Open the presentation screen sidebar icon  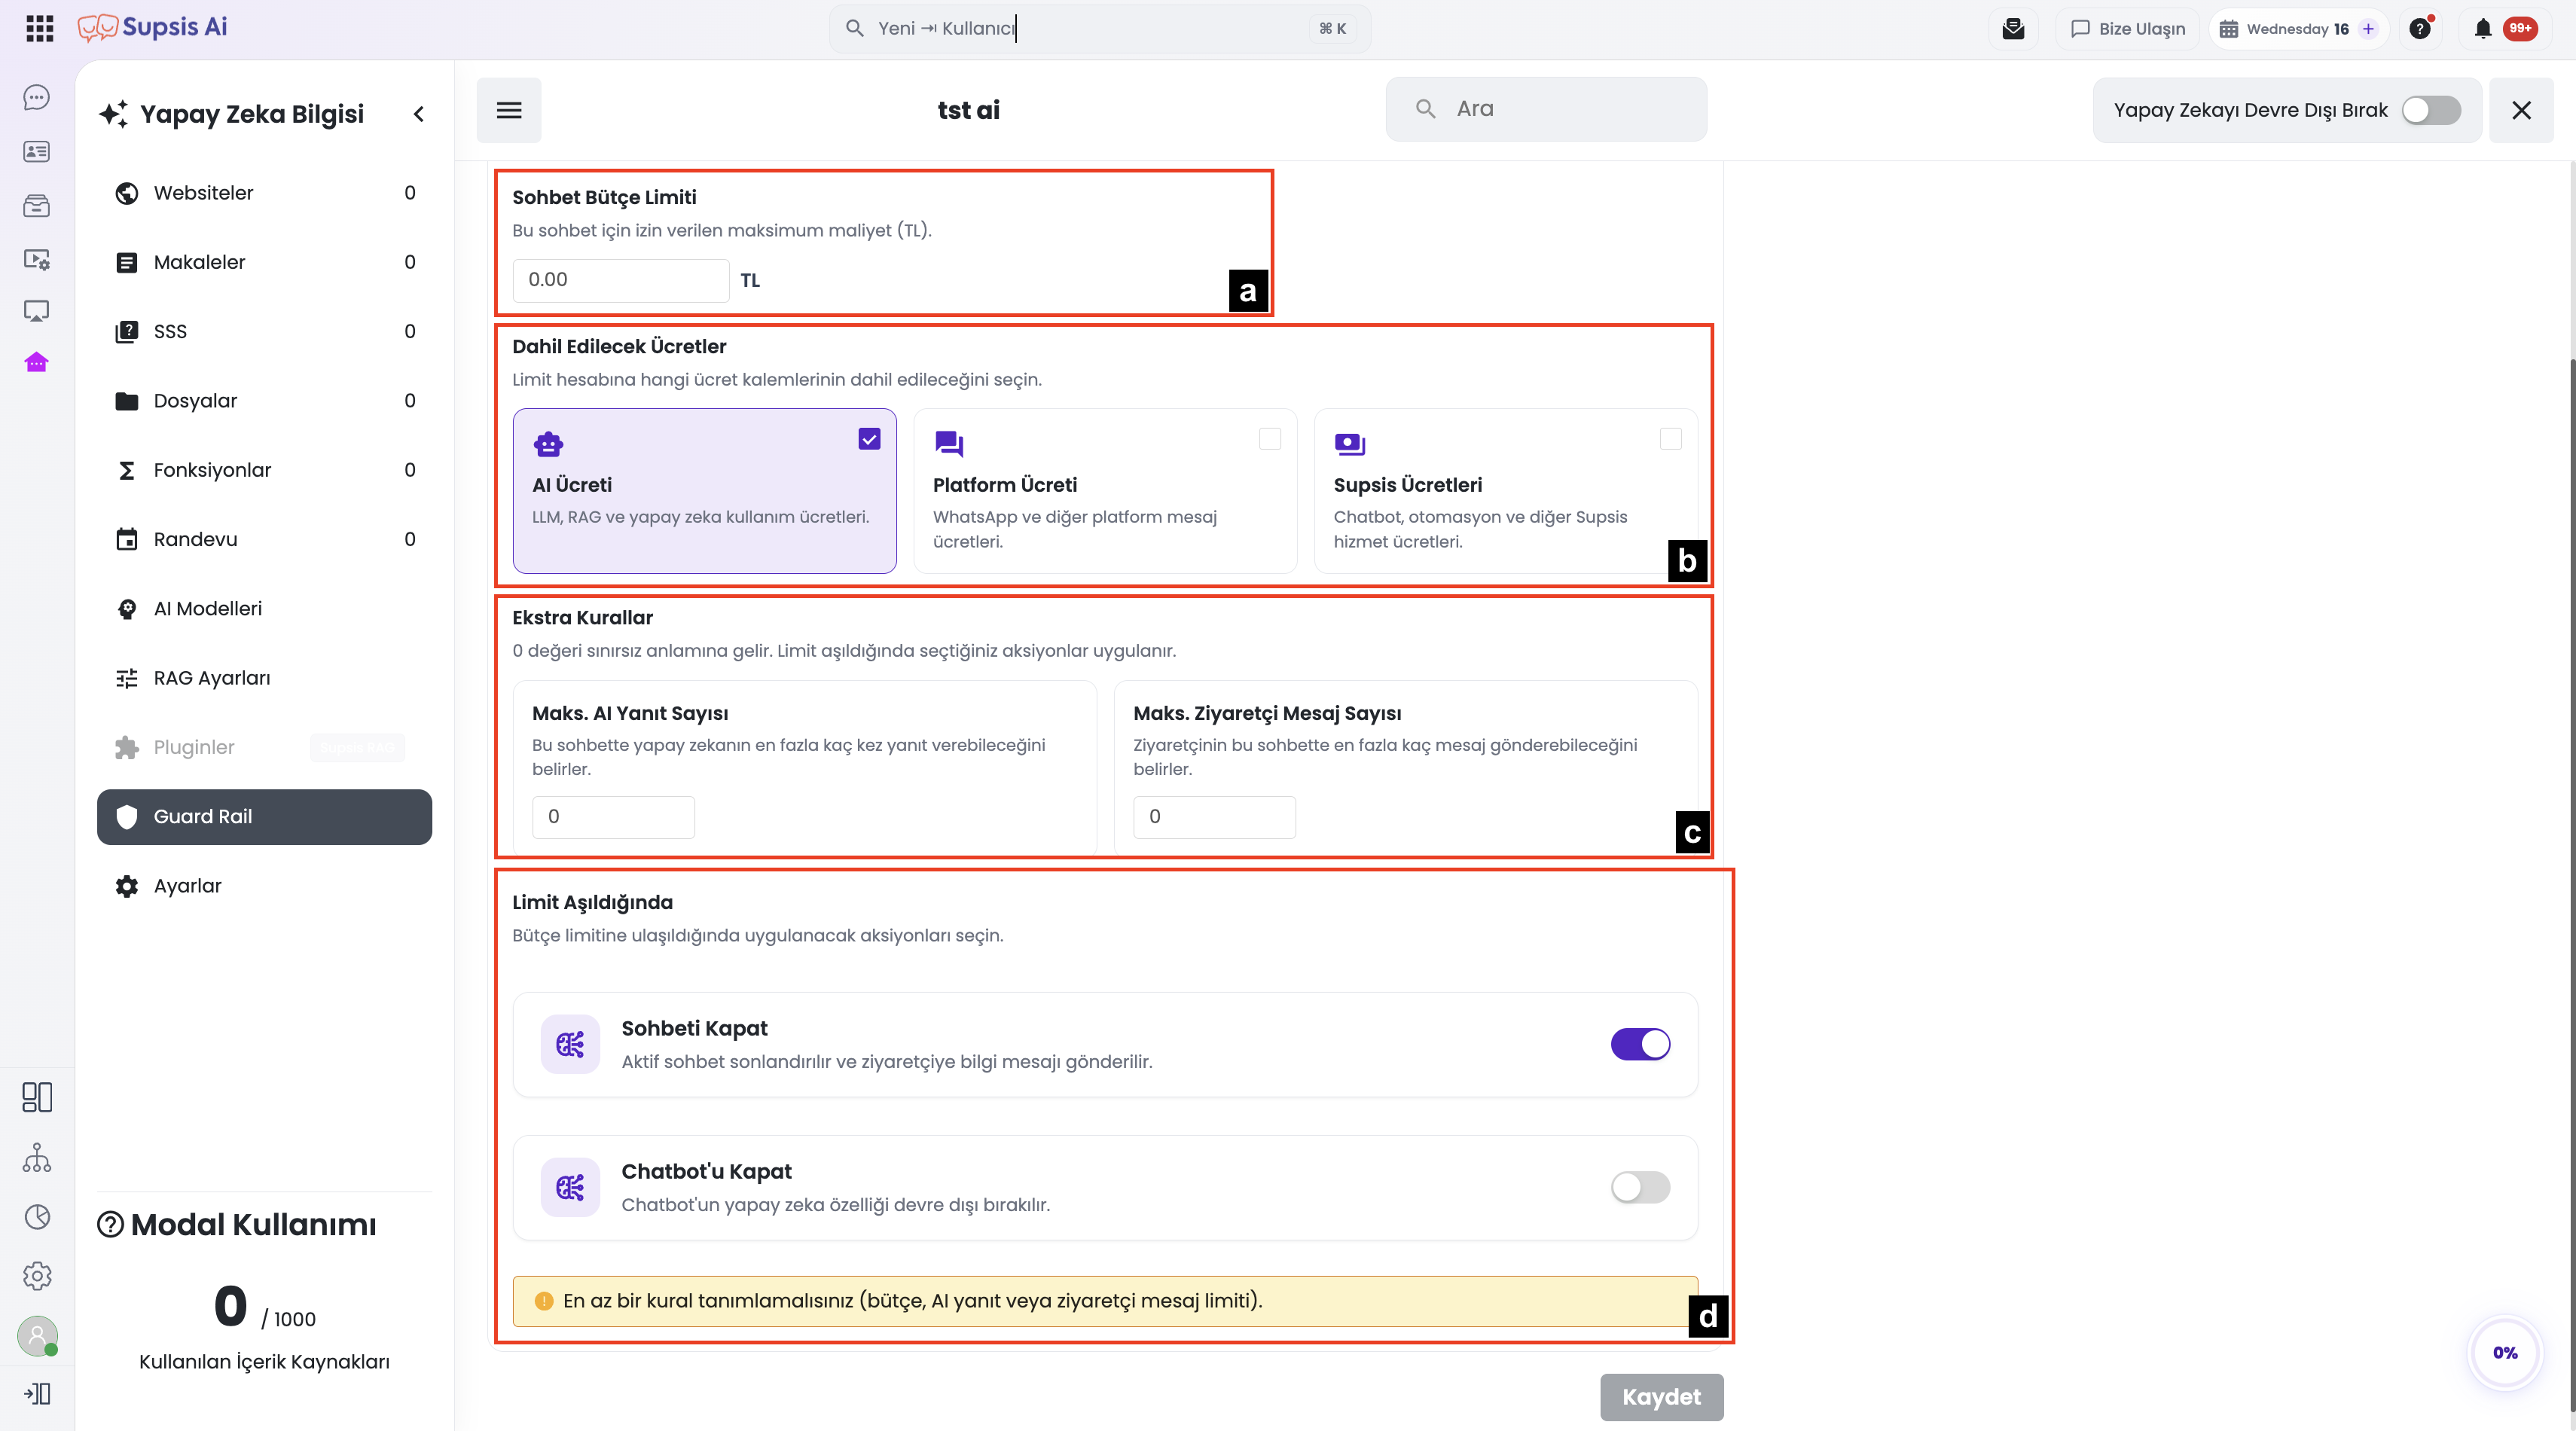37,311
